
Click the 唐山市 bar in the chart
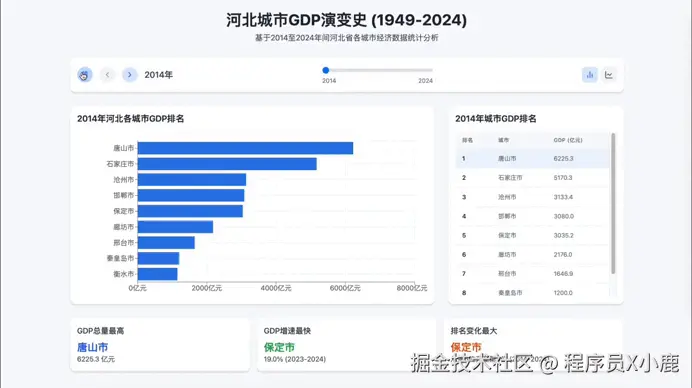[245, 148]
